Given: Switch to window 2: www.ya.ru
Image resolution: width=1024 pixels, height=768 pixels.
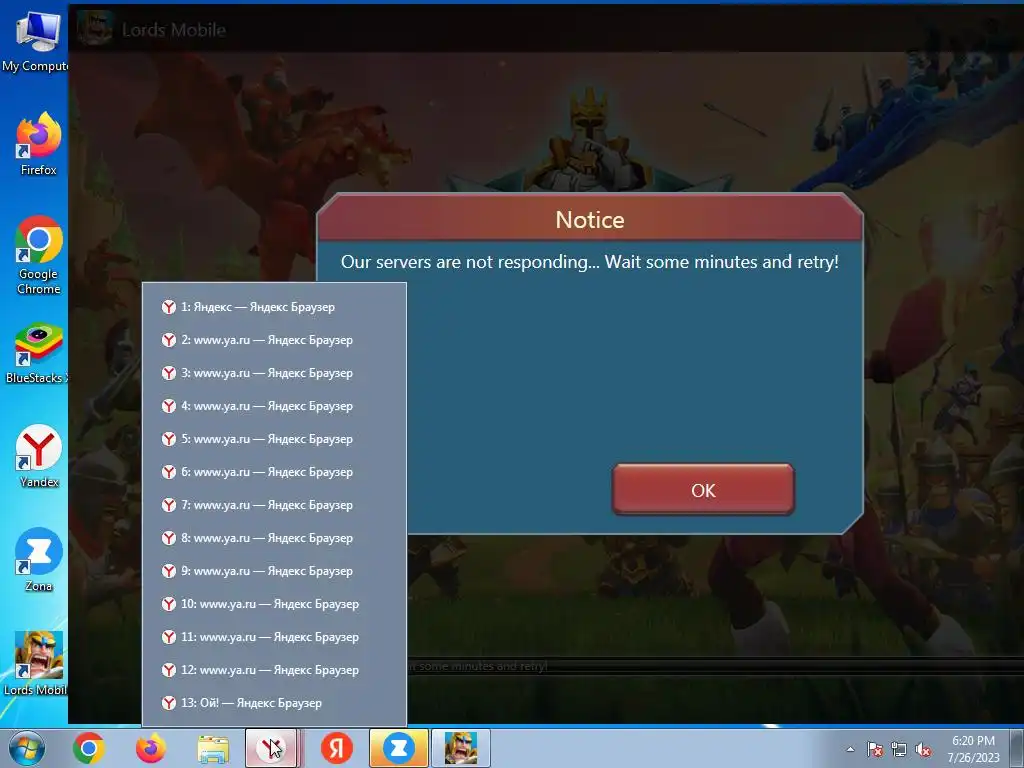Looking at the screenshot, I should [x=274, y=340].
